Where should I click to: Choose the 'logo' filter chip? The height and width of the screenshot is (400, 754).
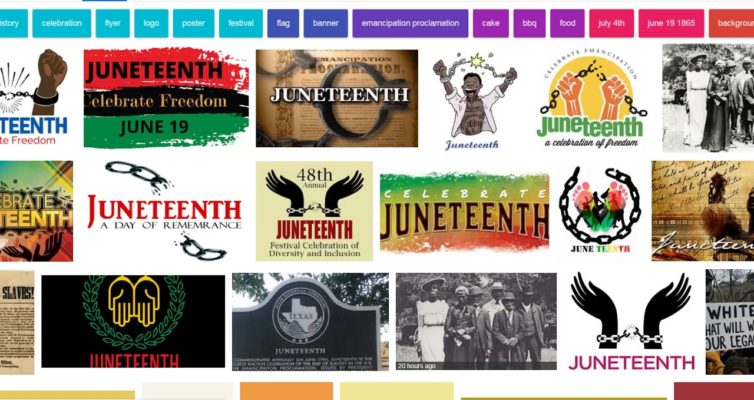tap(151, 23)
